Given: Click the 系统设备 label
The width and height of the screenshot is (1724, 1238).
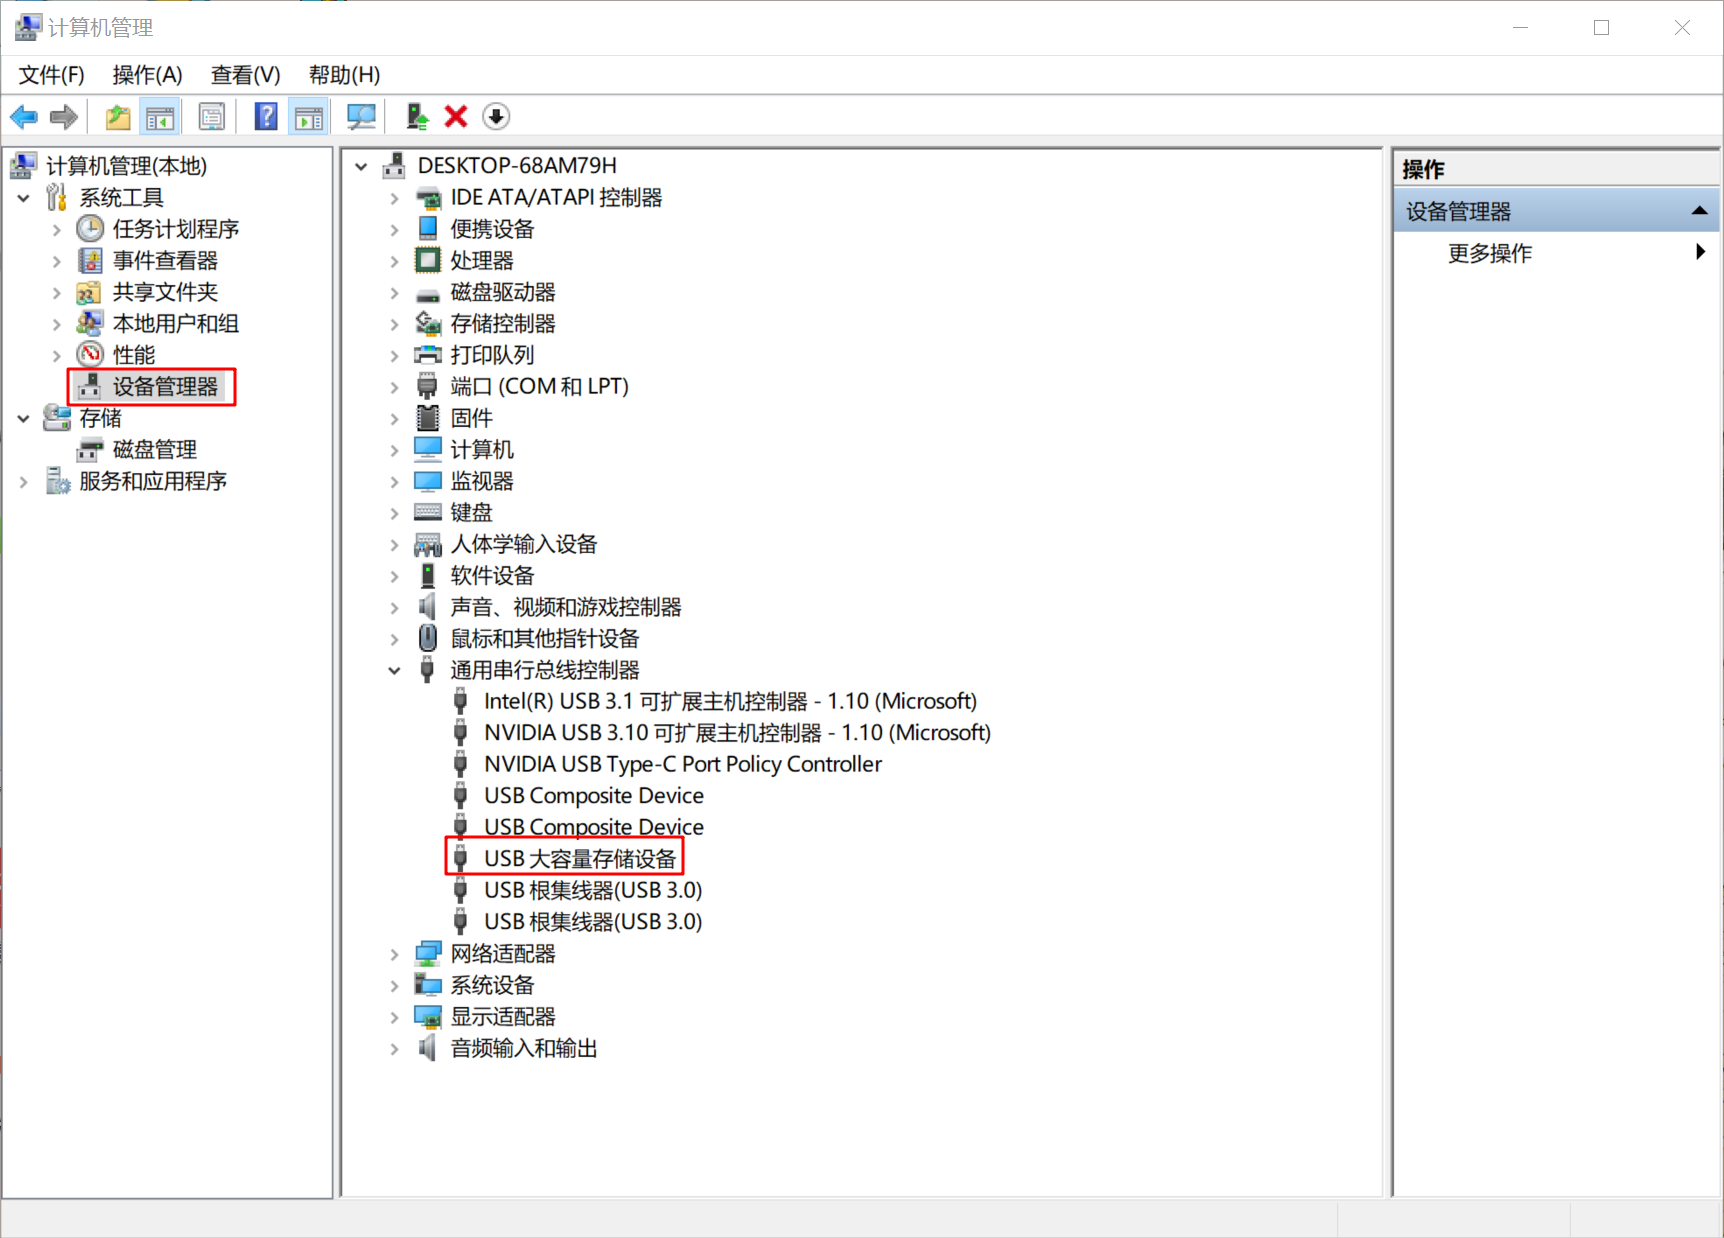Looking at the screenshot, I should [x=492, y=985].
